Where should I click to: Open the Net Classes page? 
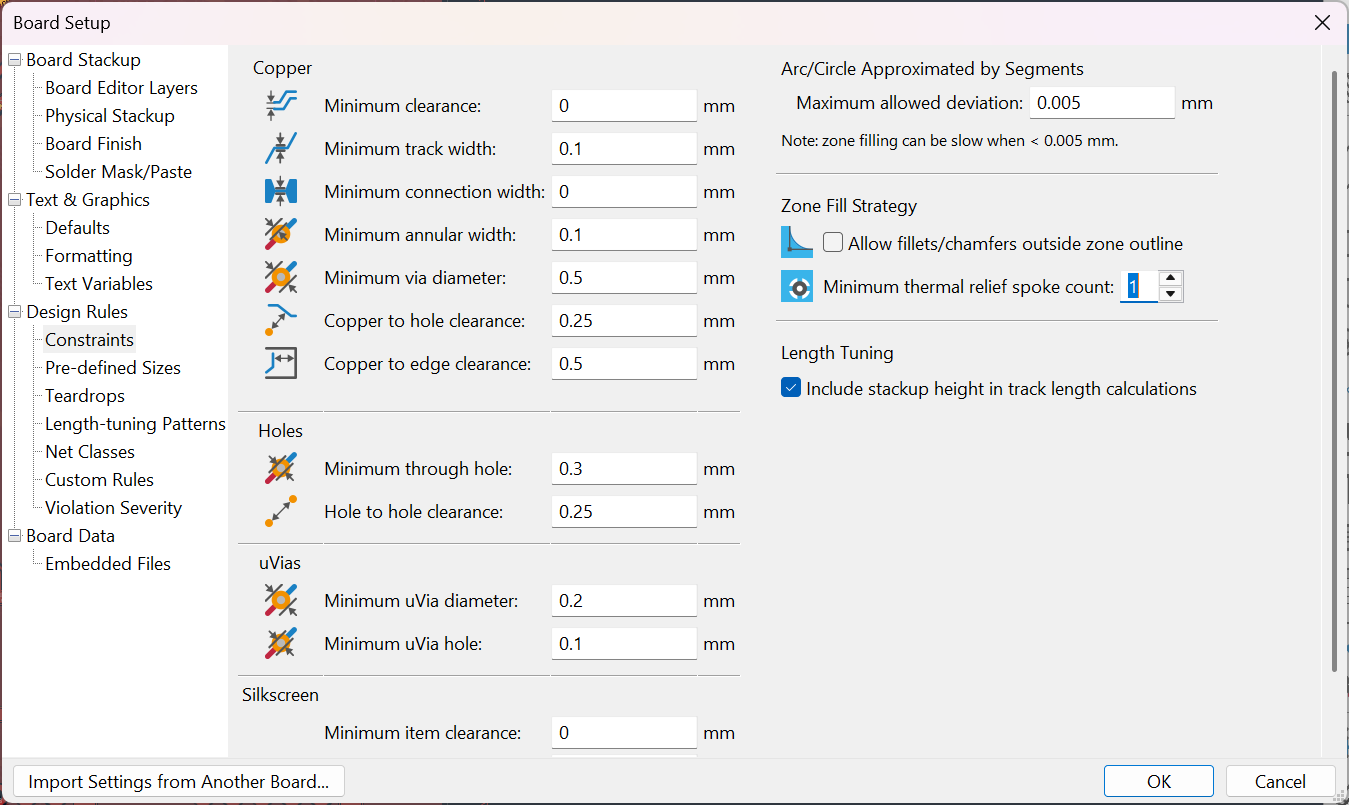click(90, 452)
